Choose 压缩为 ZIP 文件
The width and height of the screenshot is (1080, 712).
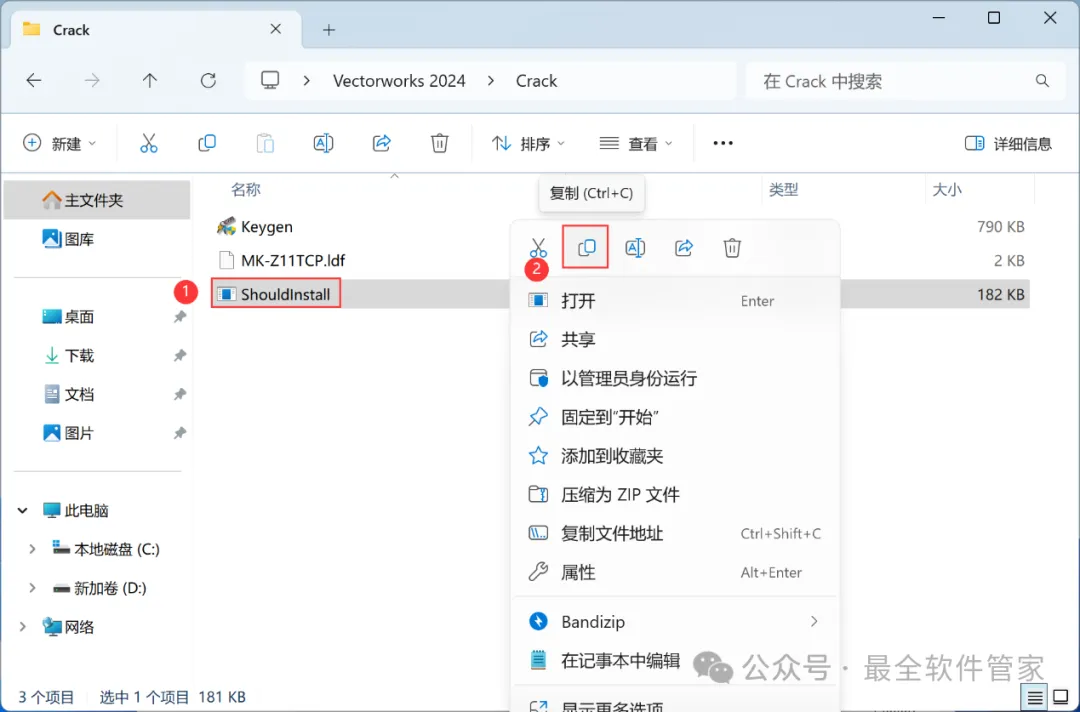click(x=674, y=494)
